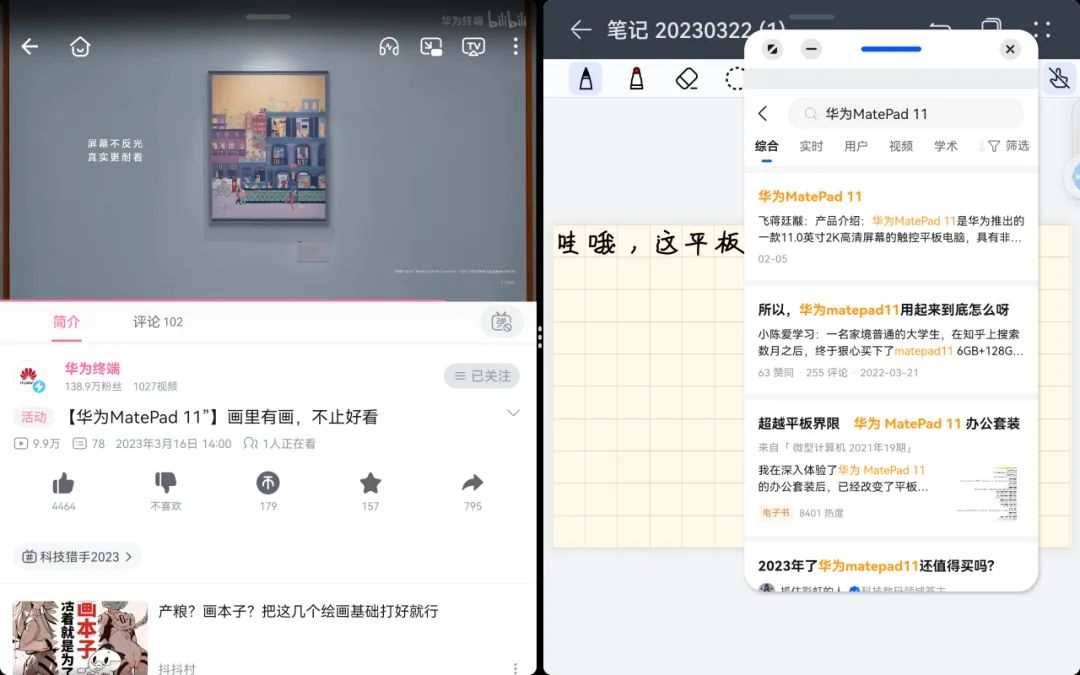This screenshot has height=675, width=1080.
Task: Expand the video title description chevron
Action: 511,412
